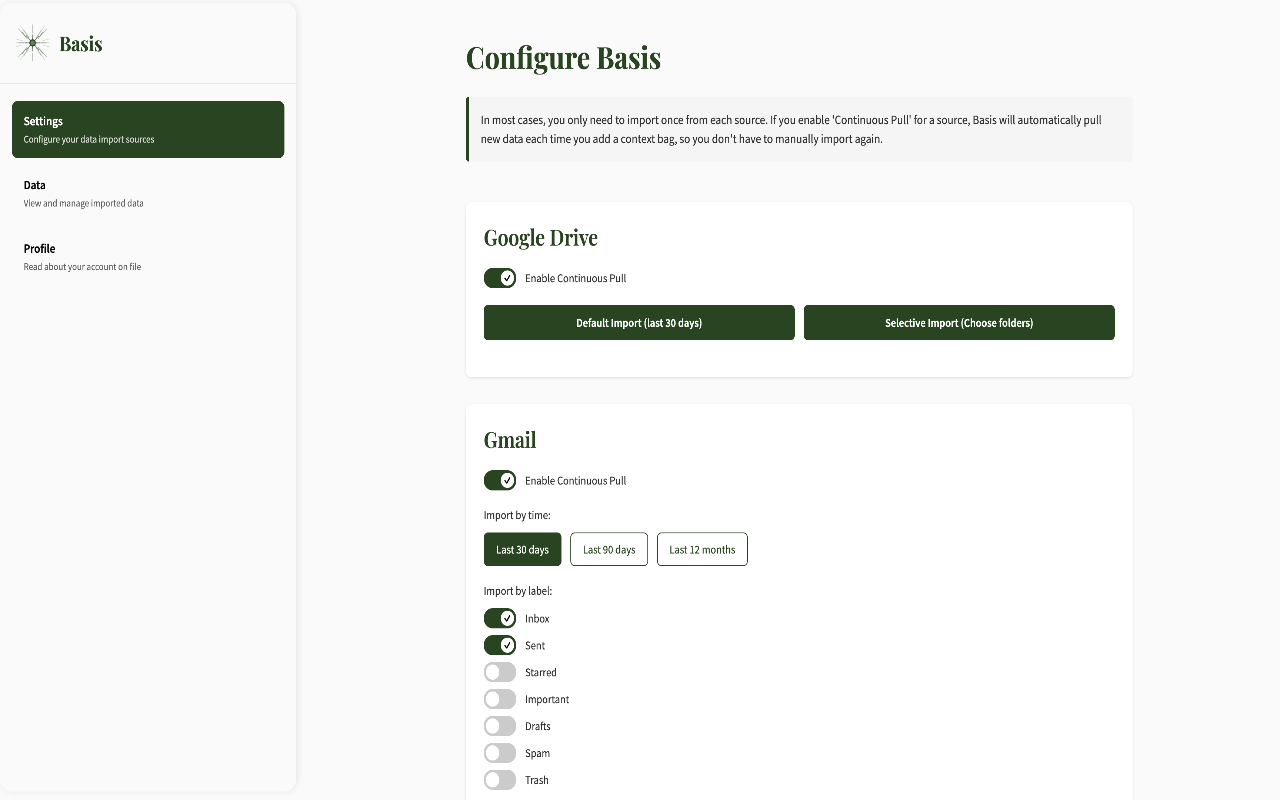Open Selective Import to choose folders
Screen dimensions: 1280x800
pos(959,322)
